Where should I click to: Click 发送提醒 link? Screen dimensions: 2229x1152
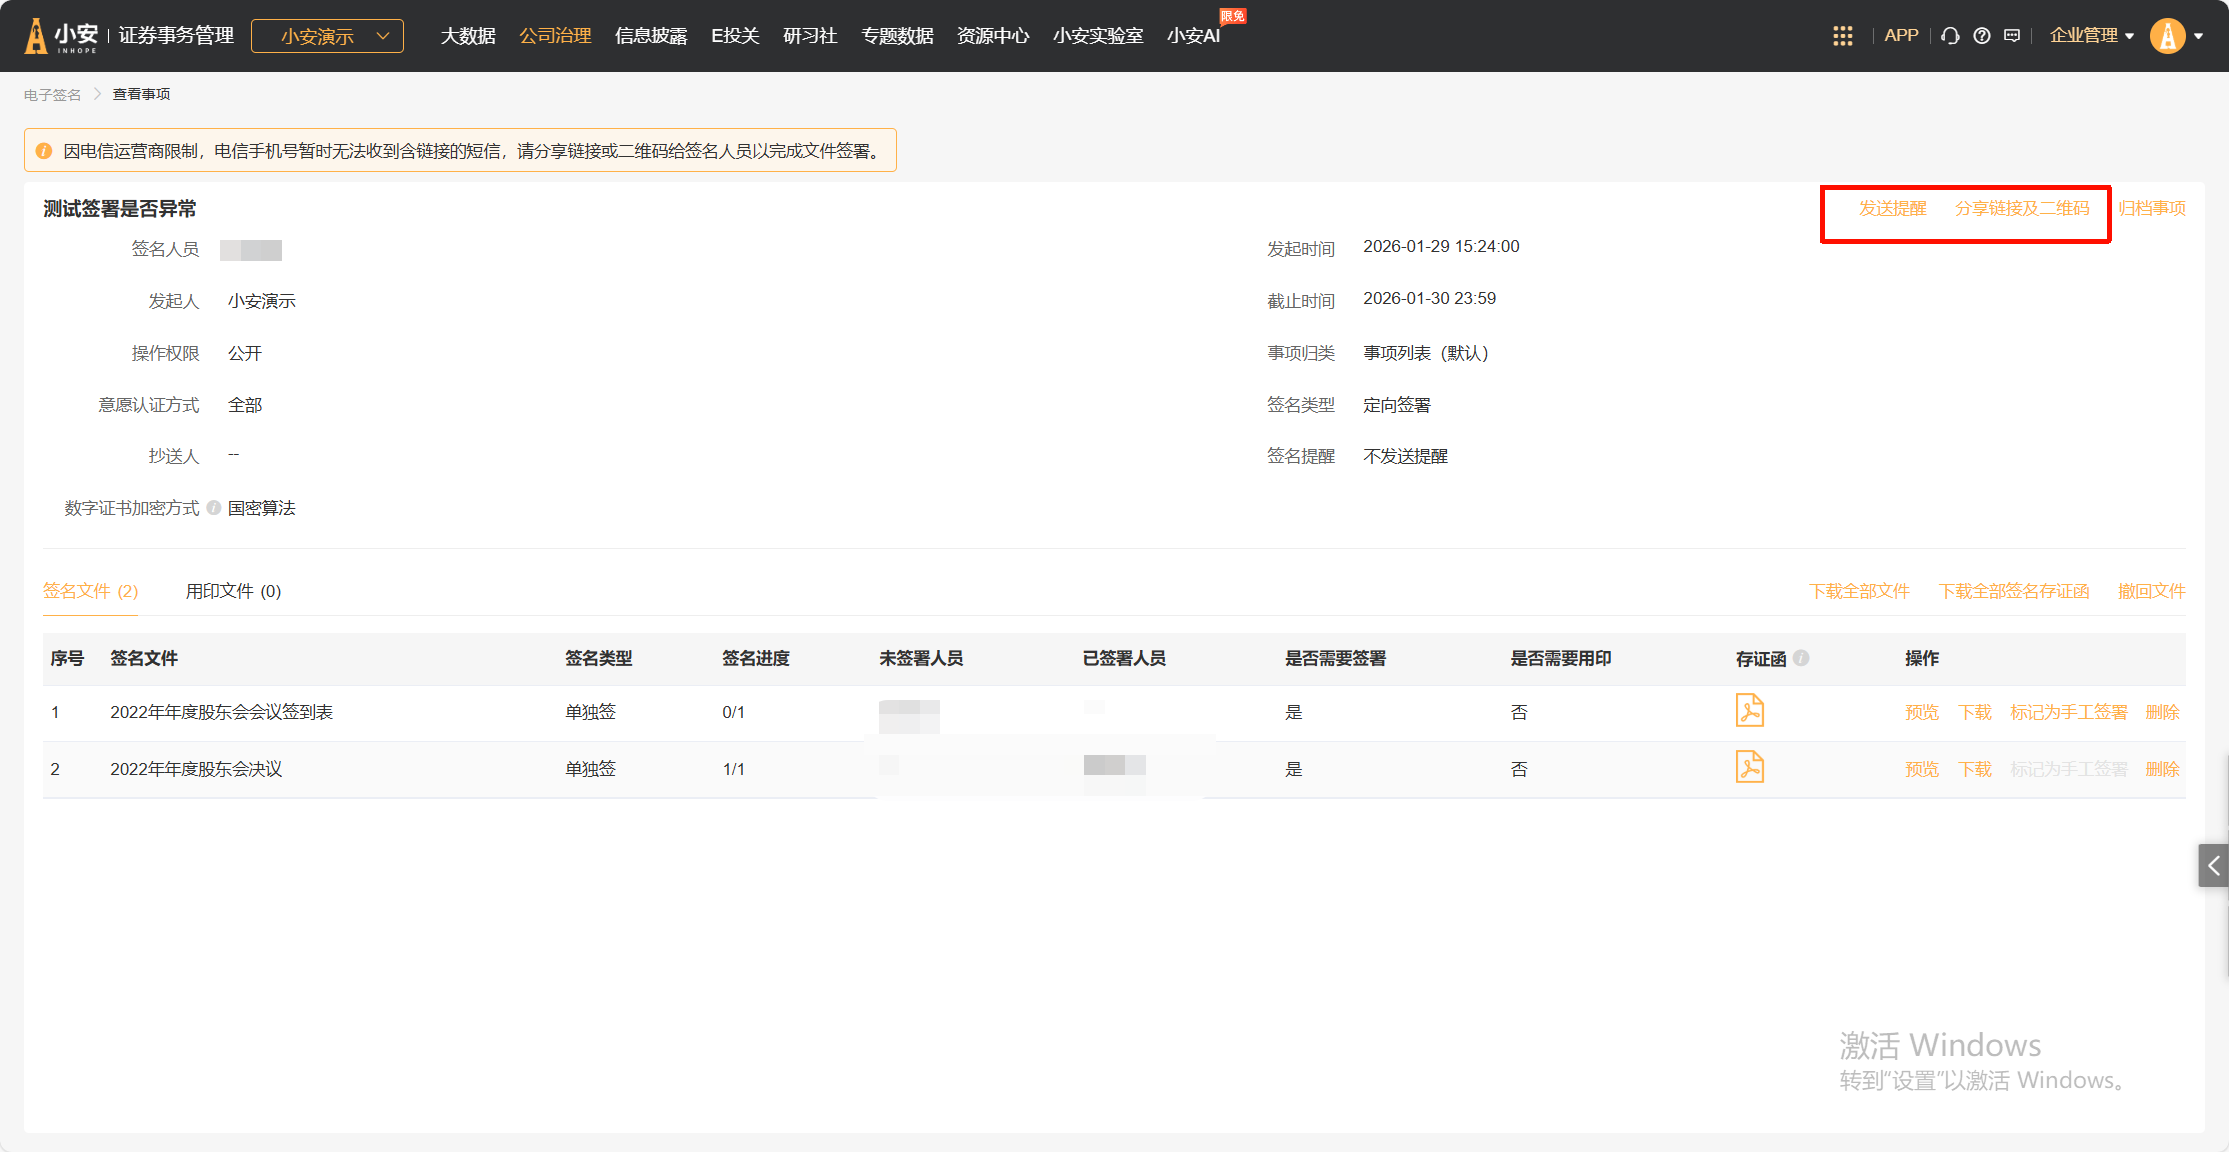(1892, 208)
